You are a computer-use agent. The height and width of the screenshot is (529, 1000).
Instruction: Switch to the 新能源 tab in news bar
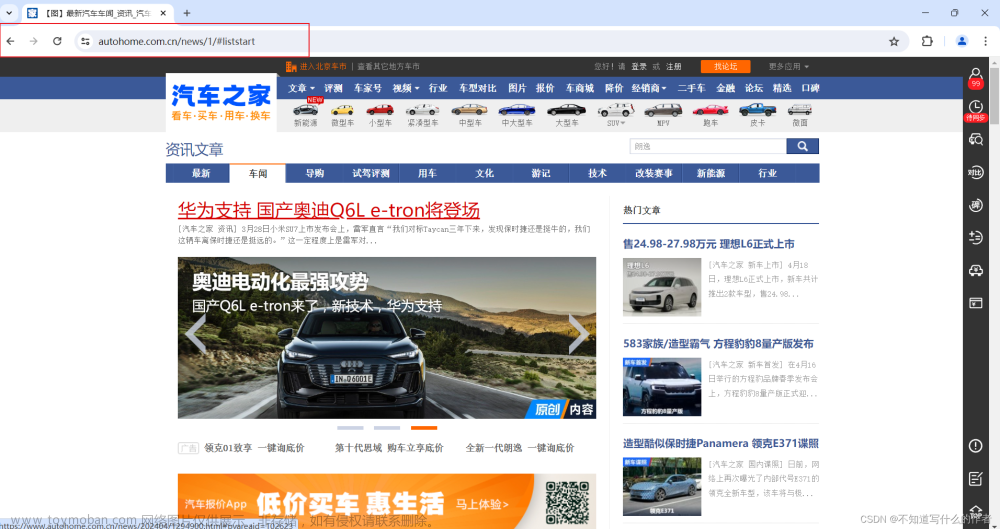click(x=710, y=174)
